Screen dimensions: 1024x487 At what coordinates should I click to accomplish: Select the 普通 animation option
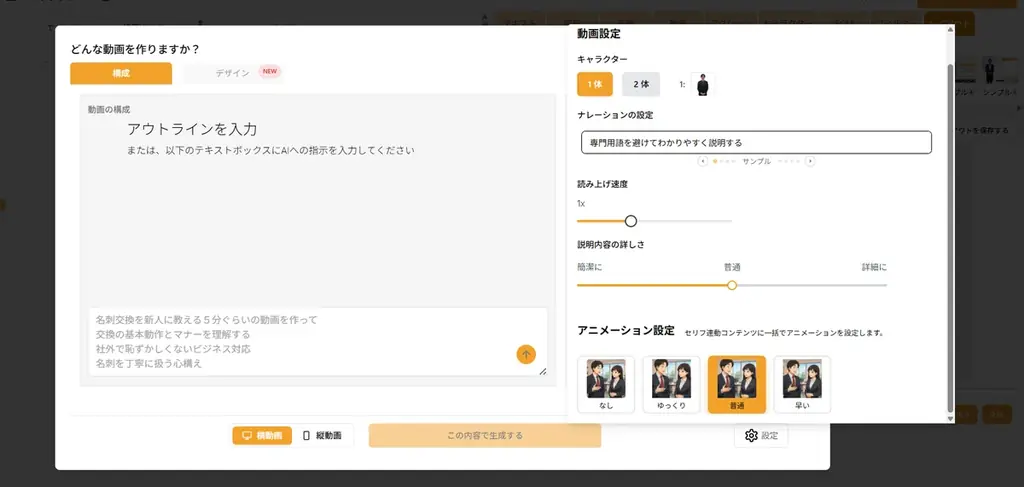click(x=737, y=384)
